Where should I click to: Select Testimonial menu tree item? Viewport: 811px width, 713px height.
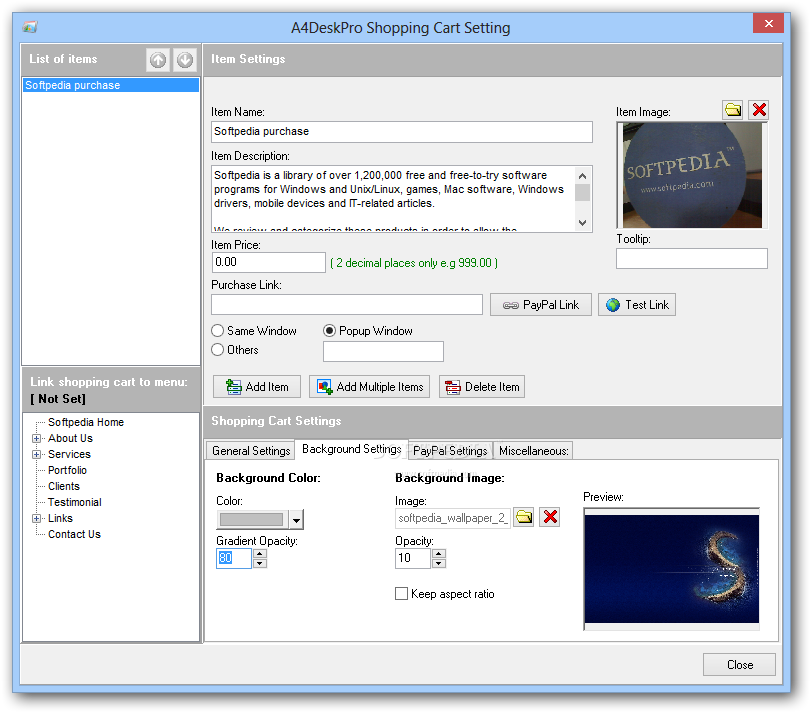pos(74,503)
